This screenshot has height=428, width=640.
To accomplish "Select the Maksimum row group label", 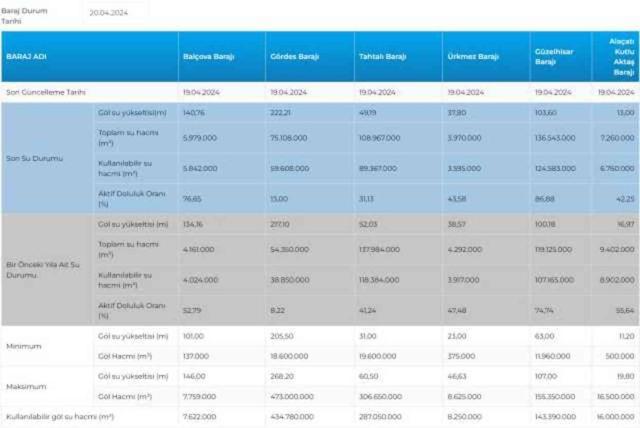I will pos(26,387).
